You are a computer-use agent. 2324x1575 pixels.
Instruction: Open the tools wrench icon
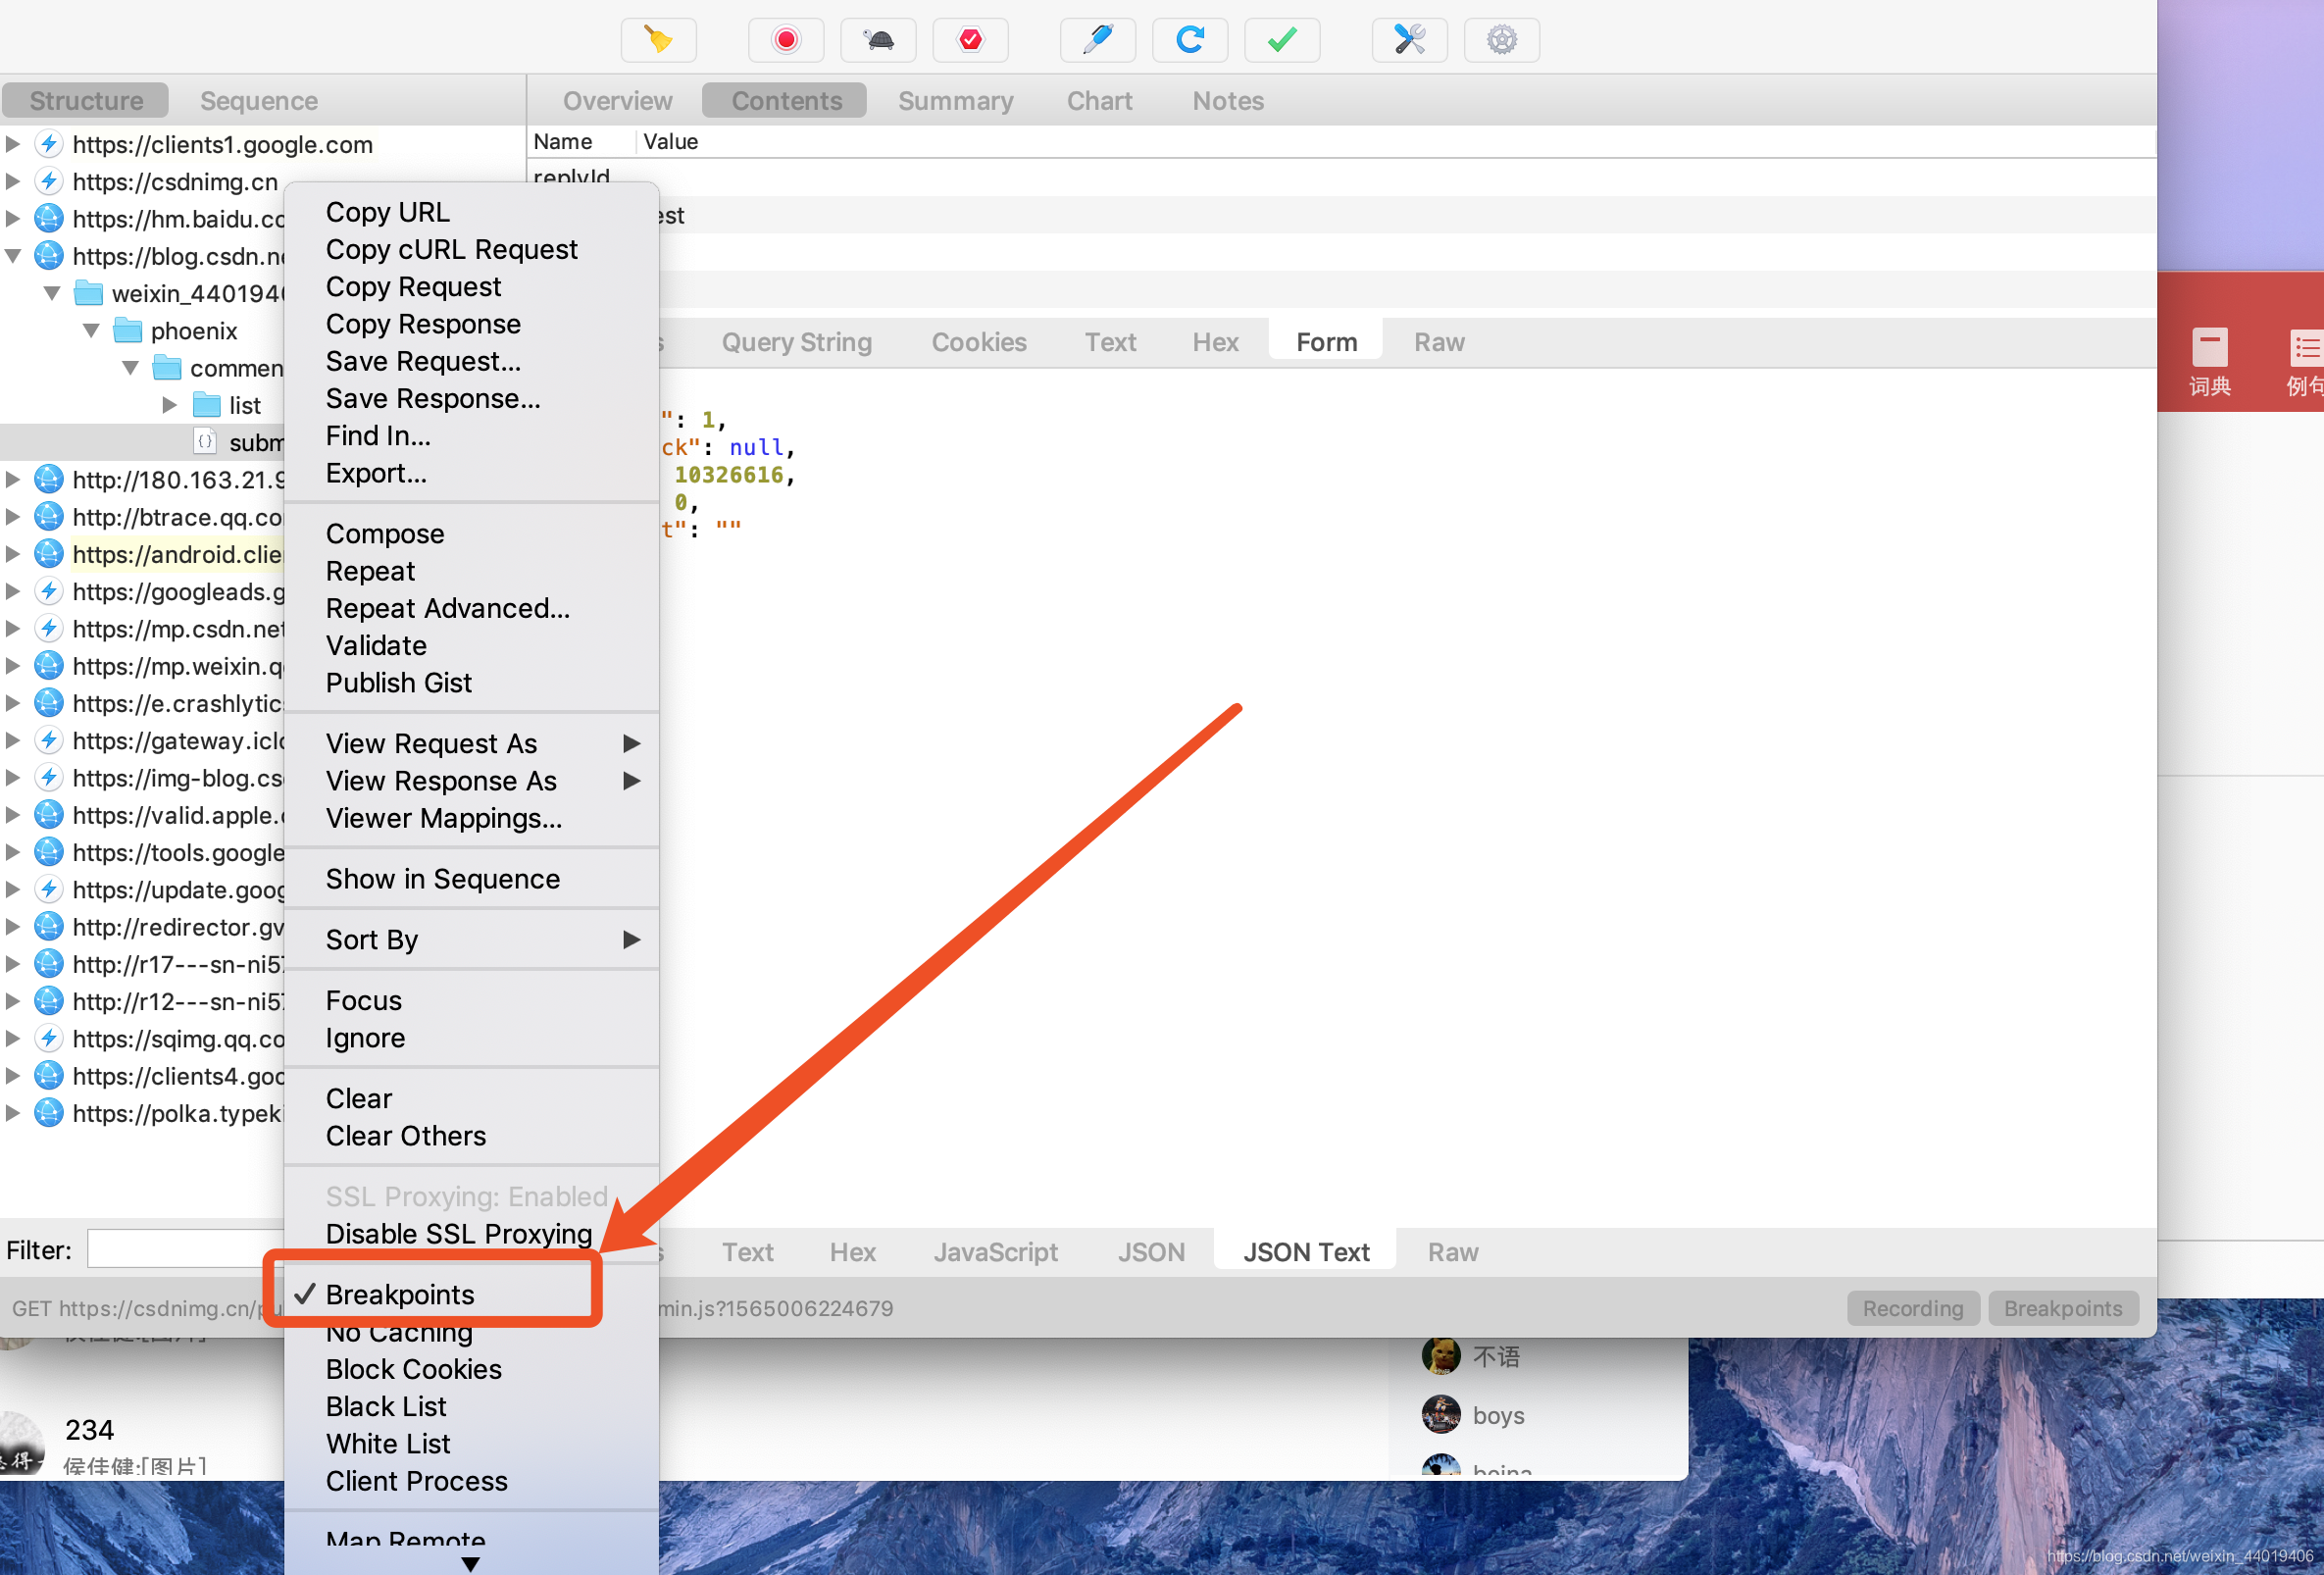pyautogui.click(x=1409, y=40)
